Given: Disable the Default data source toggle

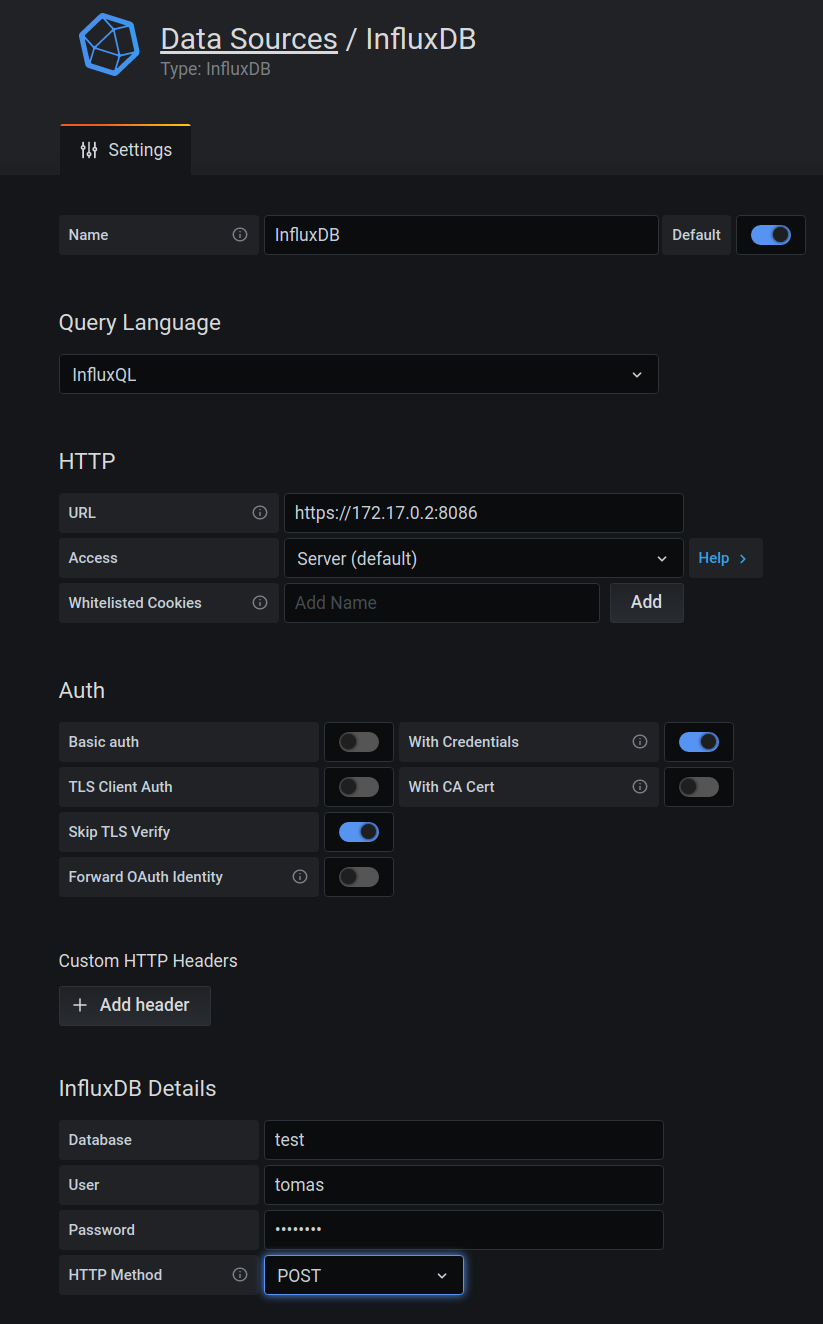Looking at the screenshot, I should [770, 234].
